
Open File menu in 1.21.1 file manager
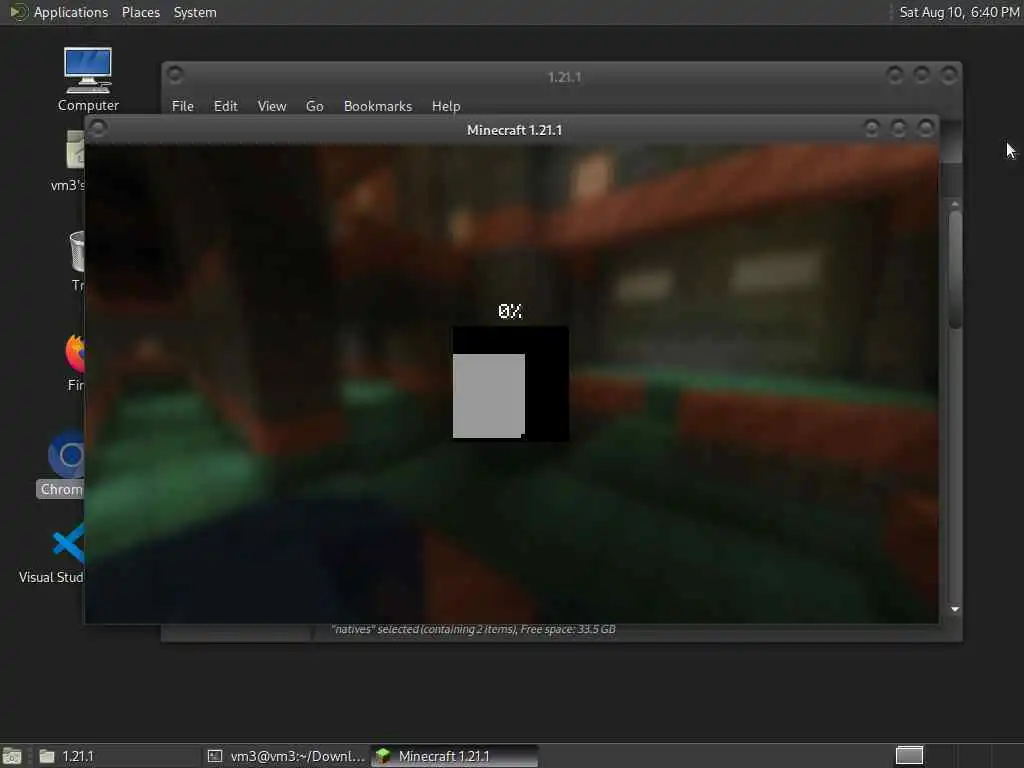183,106
